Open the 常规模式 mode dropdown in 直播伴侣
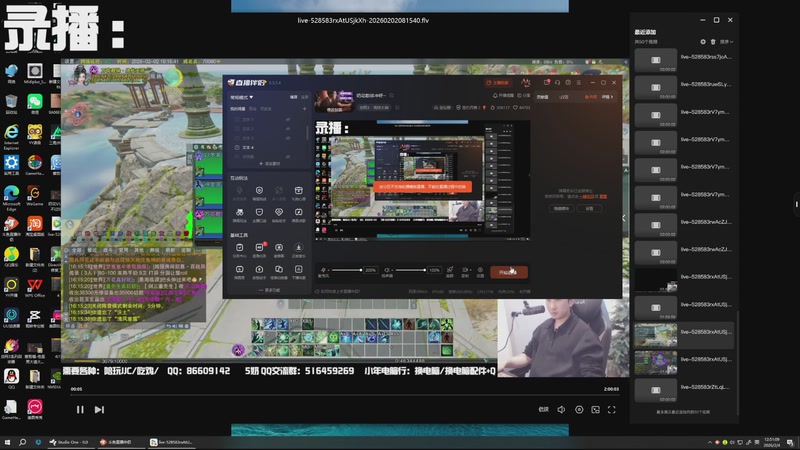800x450 pixels. coord(242,97)
